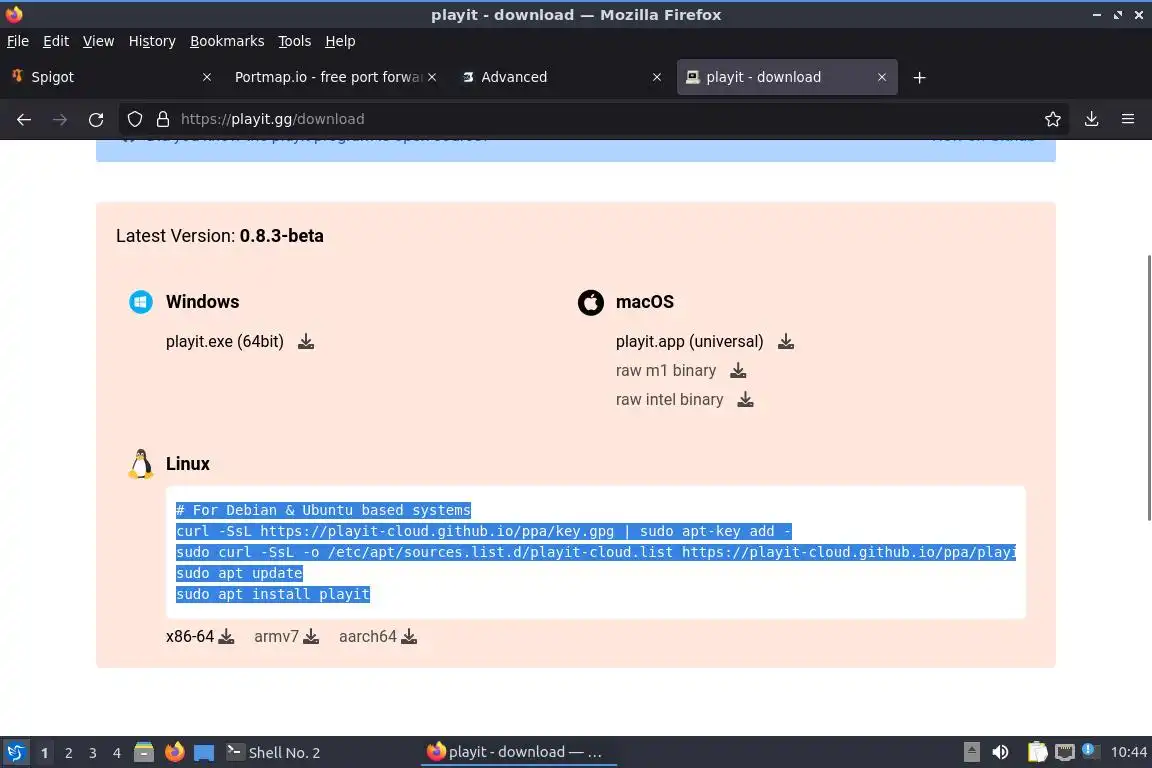The image size is (1152, 768).
Task: Click download icon next to playit.app (universal)
Action: pyautogui.click(x=785, y=342)
